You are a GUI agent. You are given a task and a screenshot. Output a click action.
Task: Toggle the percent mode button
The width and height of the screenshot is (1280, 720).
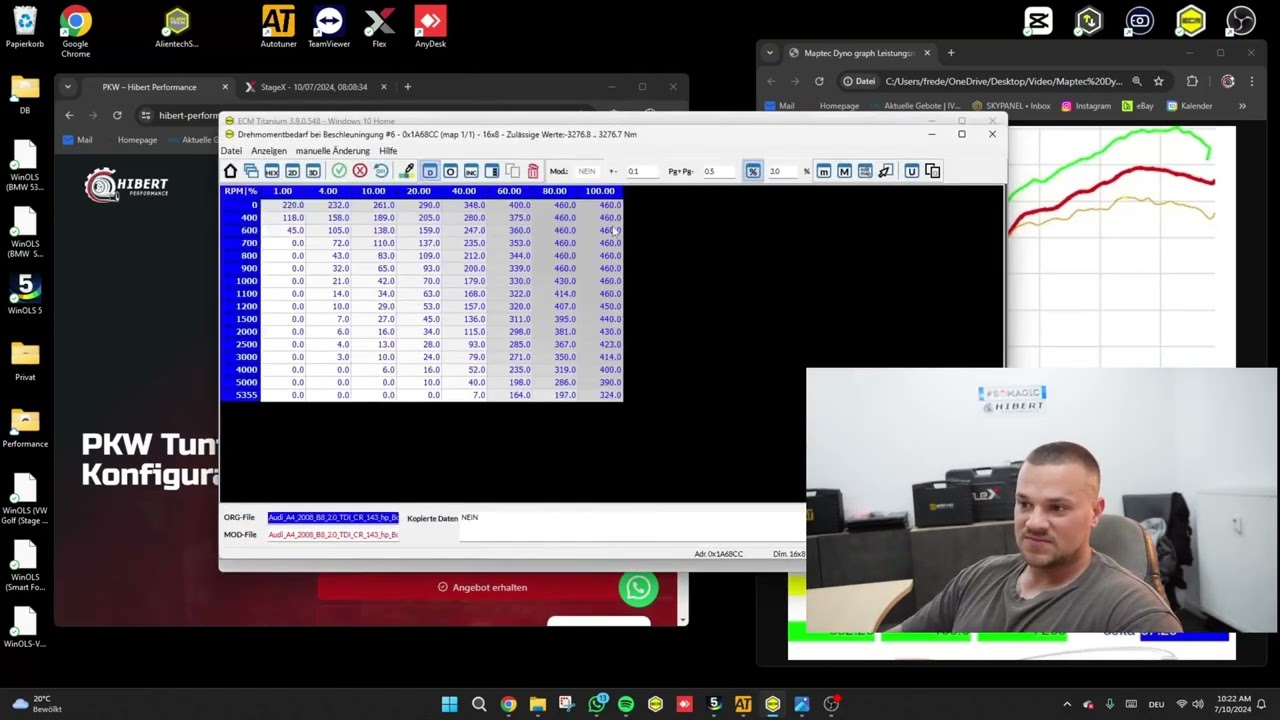click(x=753, y=171)
